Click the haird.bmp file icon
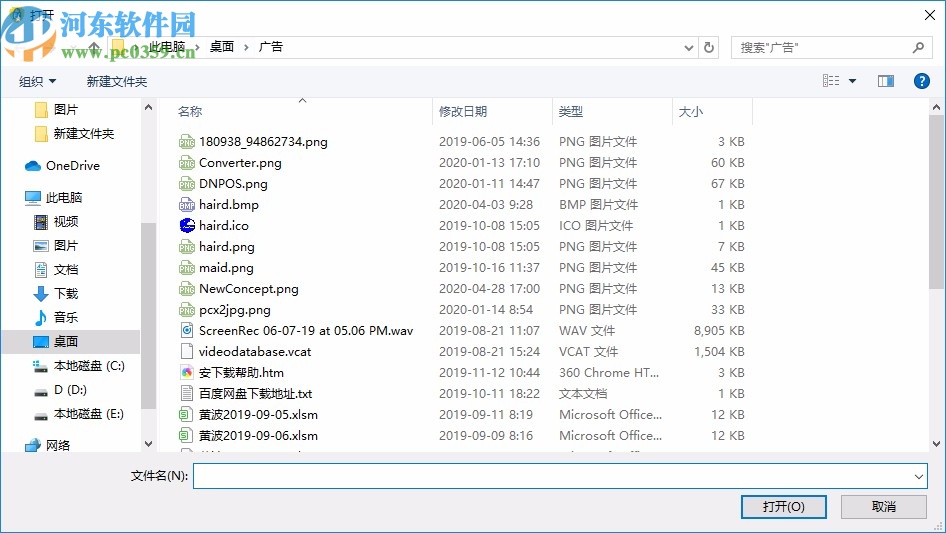This screenshot has height=533, width=946. [x=187, y=205]
